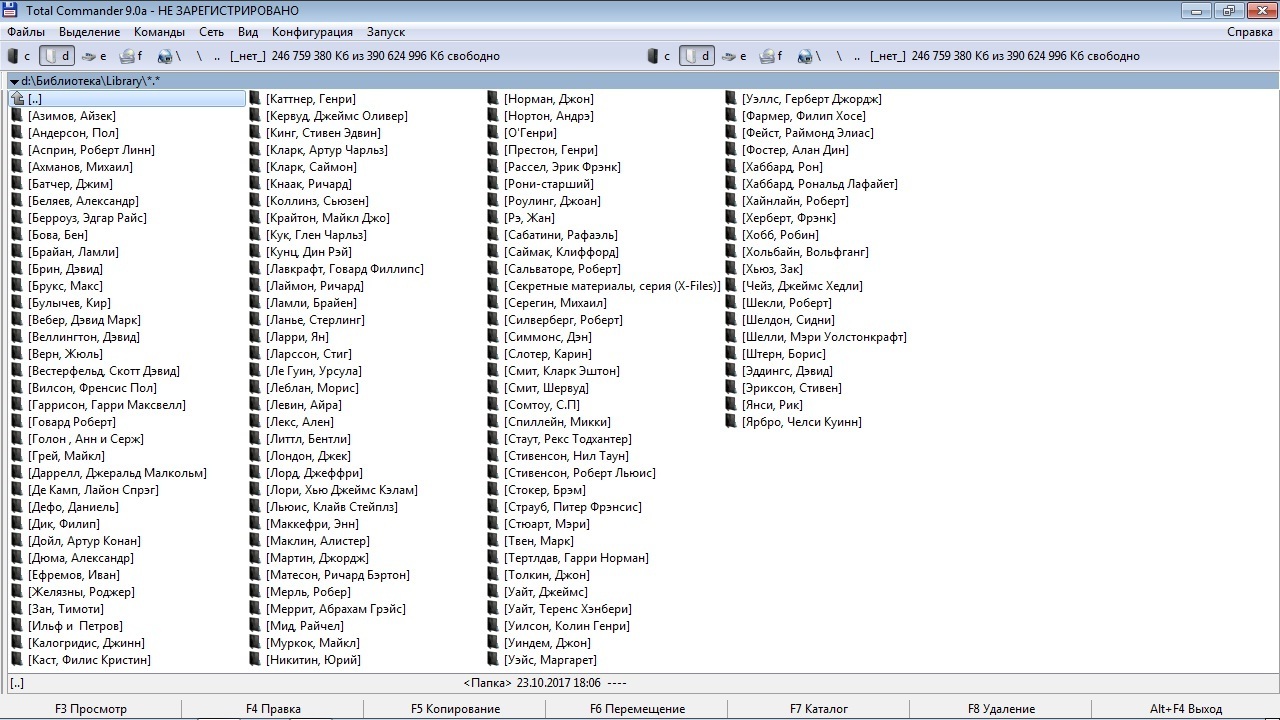This screenshot has width=1280, height=720.
Task: Switch left panel to drive c
Action: tap(19, 56)
